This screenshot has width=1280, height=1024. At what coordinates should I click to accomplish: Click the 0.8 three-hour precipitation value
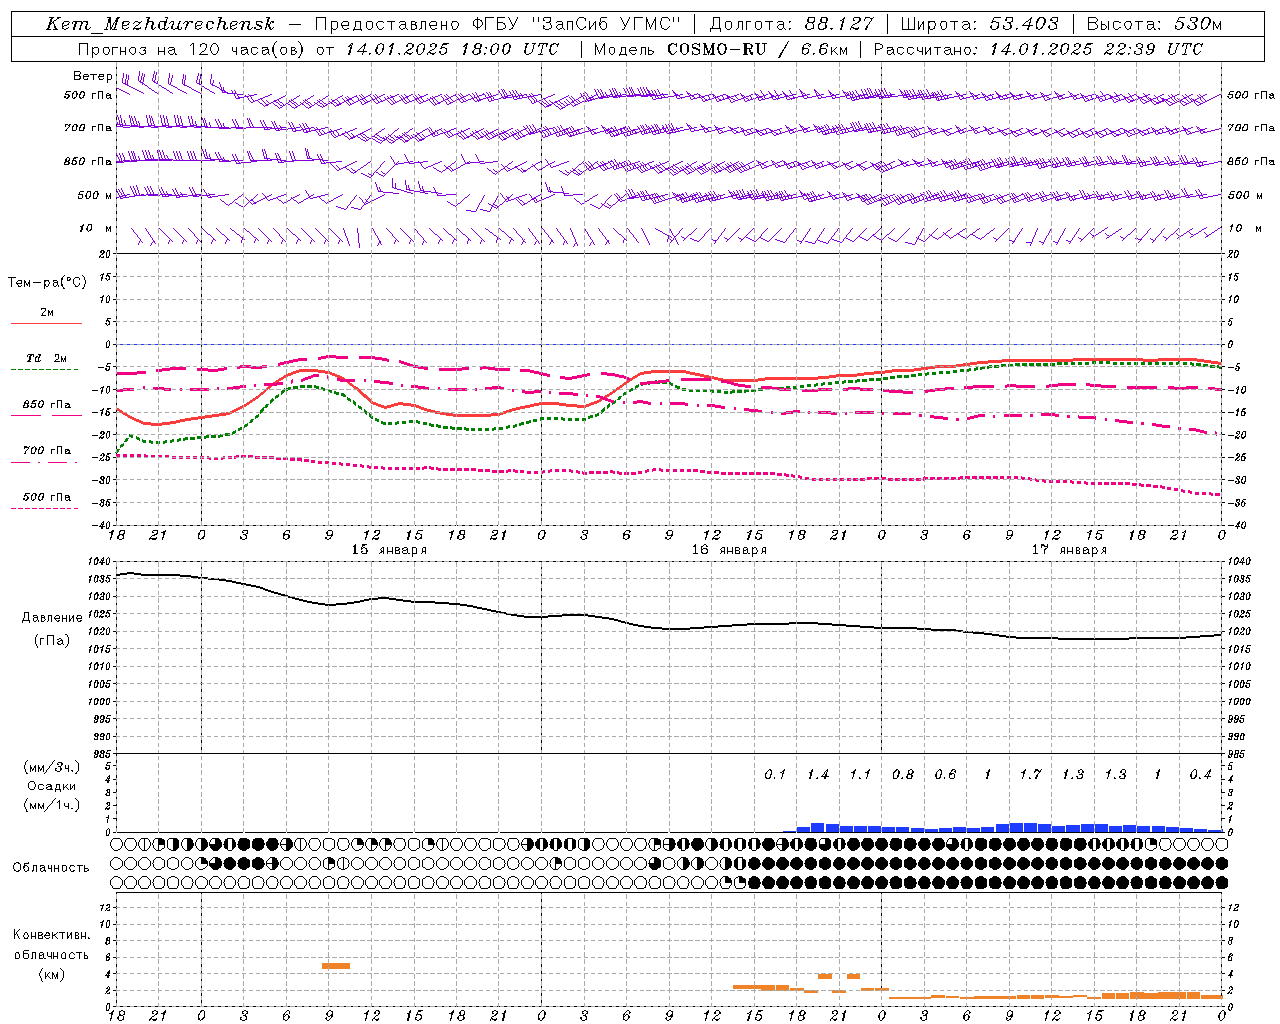(x=903, y=775)
